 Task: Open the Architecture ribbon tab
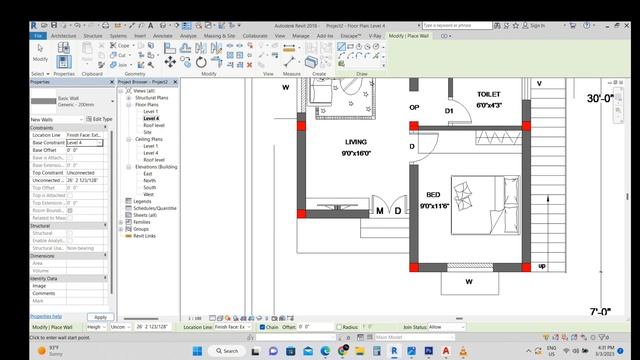tap(63, 36)
